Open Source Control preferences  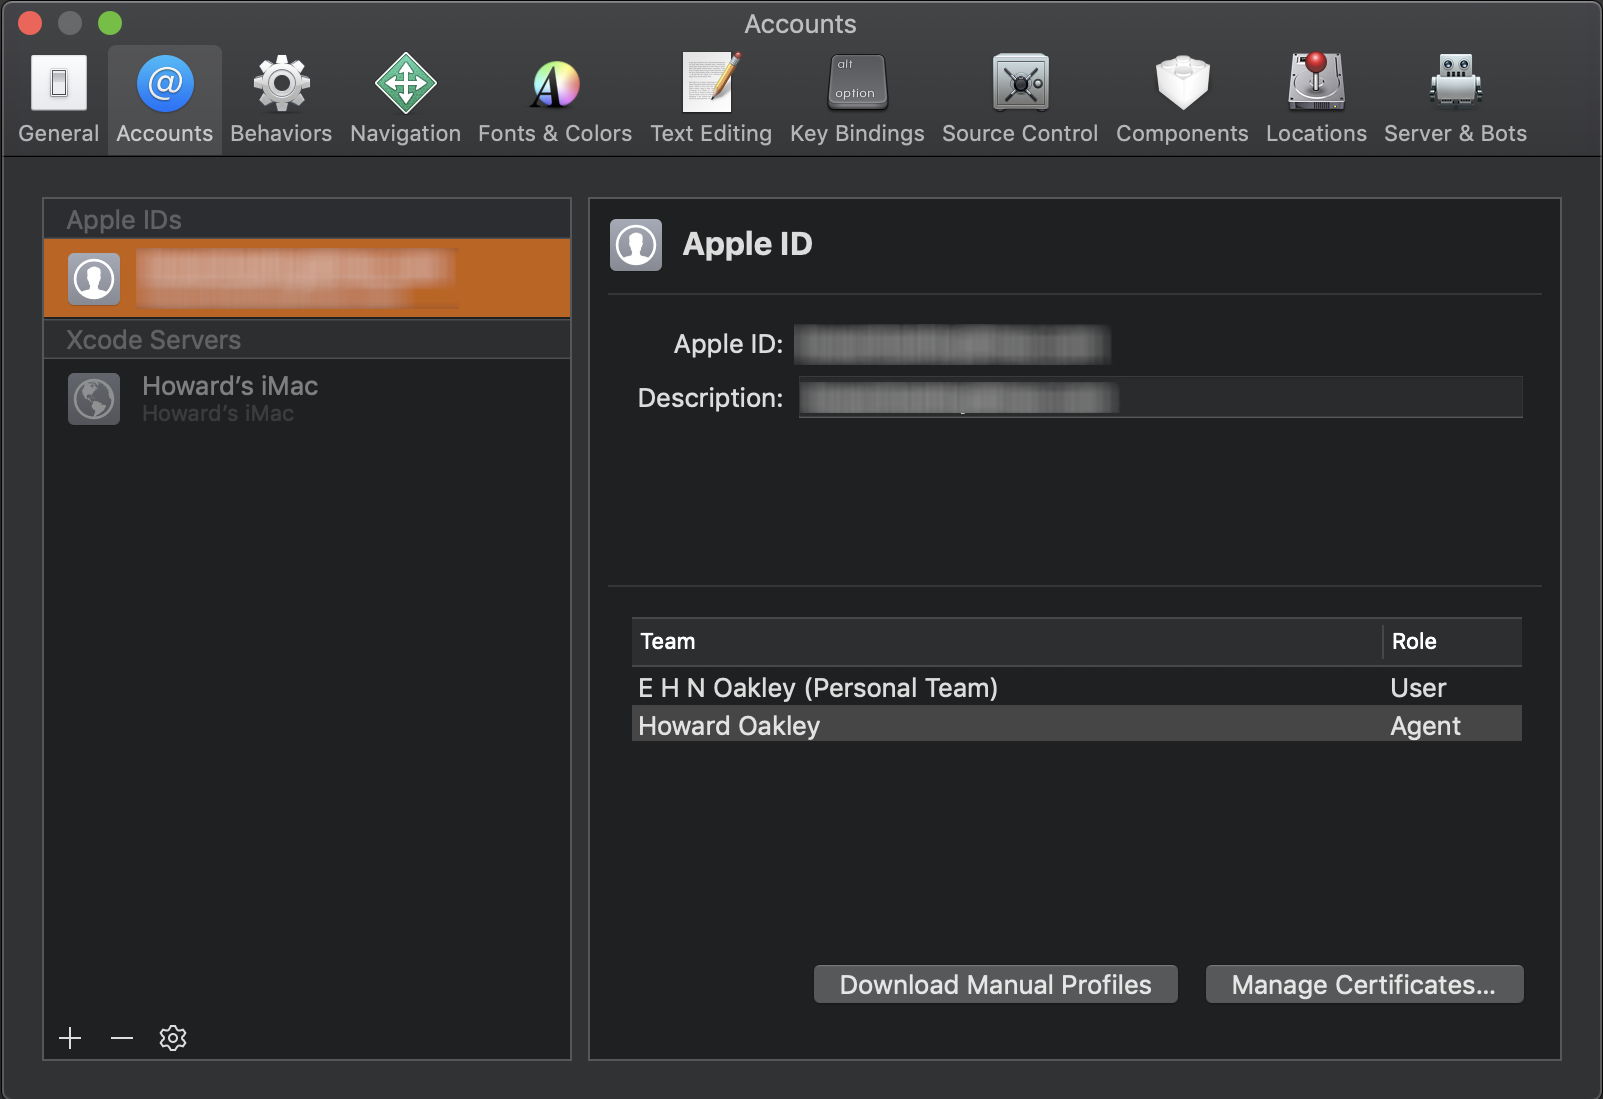pos(1020,100)
